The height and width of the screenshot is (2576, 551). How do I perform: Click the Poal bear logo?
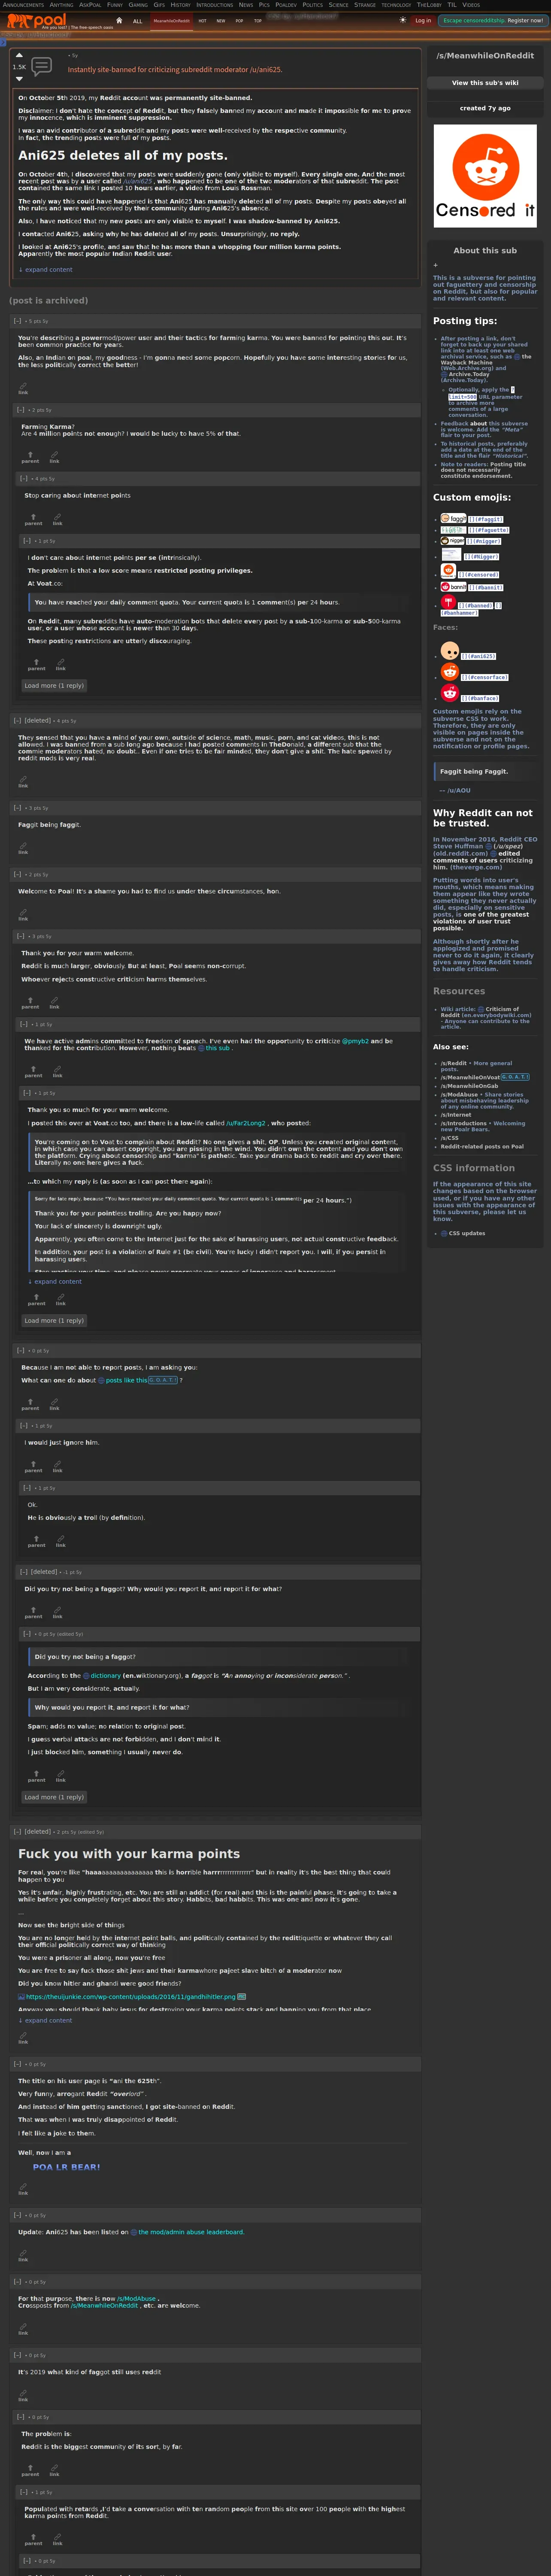pyautogui.click(x=36, y=20)
